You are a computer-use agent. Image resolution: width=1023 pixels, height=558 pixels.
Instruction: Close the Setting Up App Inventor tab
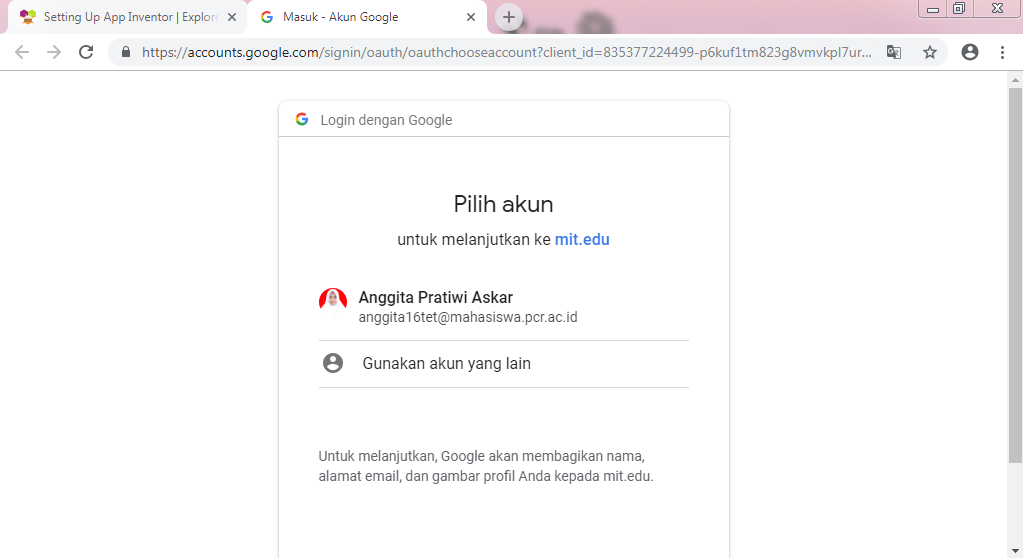[x=232, y=18]
